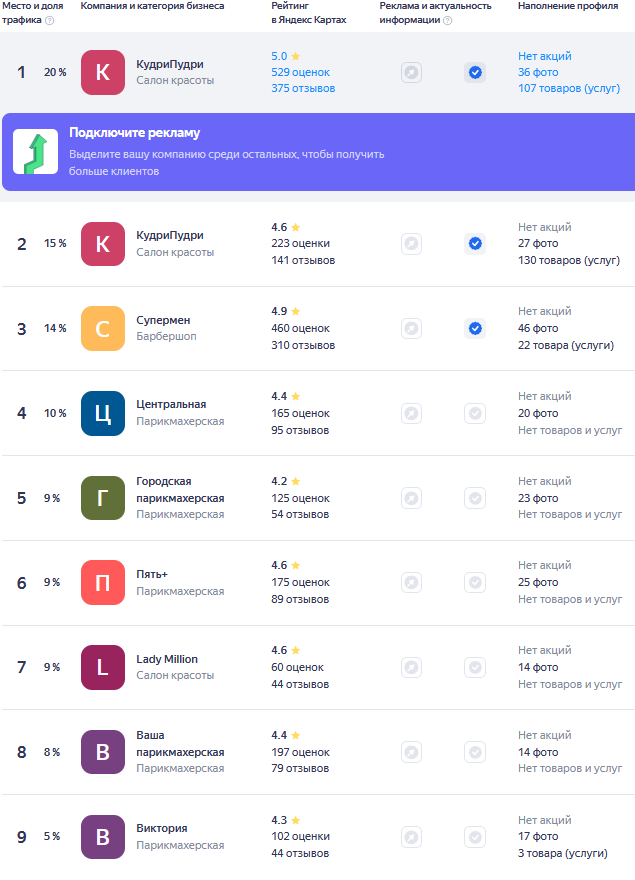
Task: Click the advertising icon in the Lady Million row
Action: 411,667
